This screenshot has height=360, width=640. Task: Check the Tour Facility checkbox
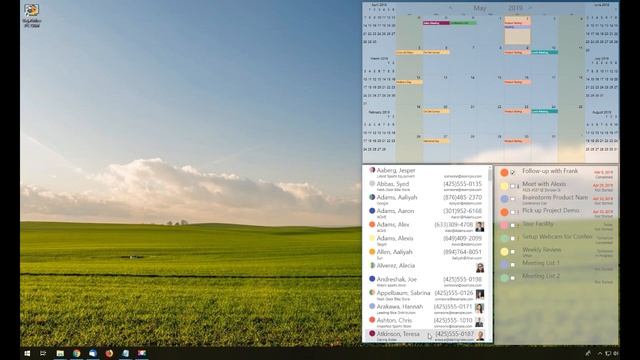coord(513,225)
